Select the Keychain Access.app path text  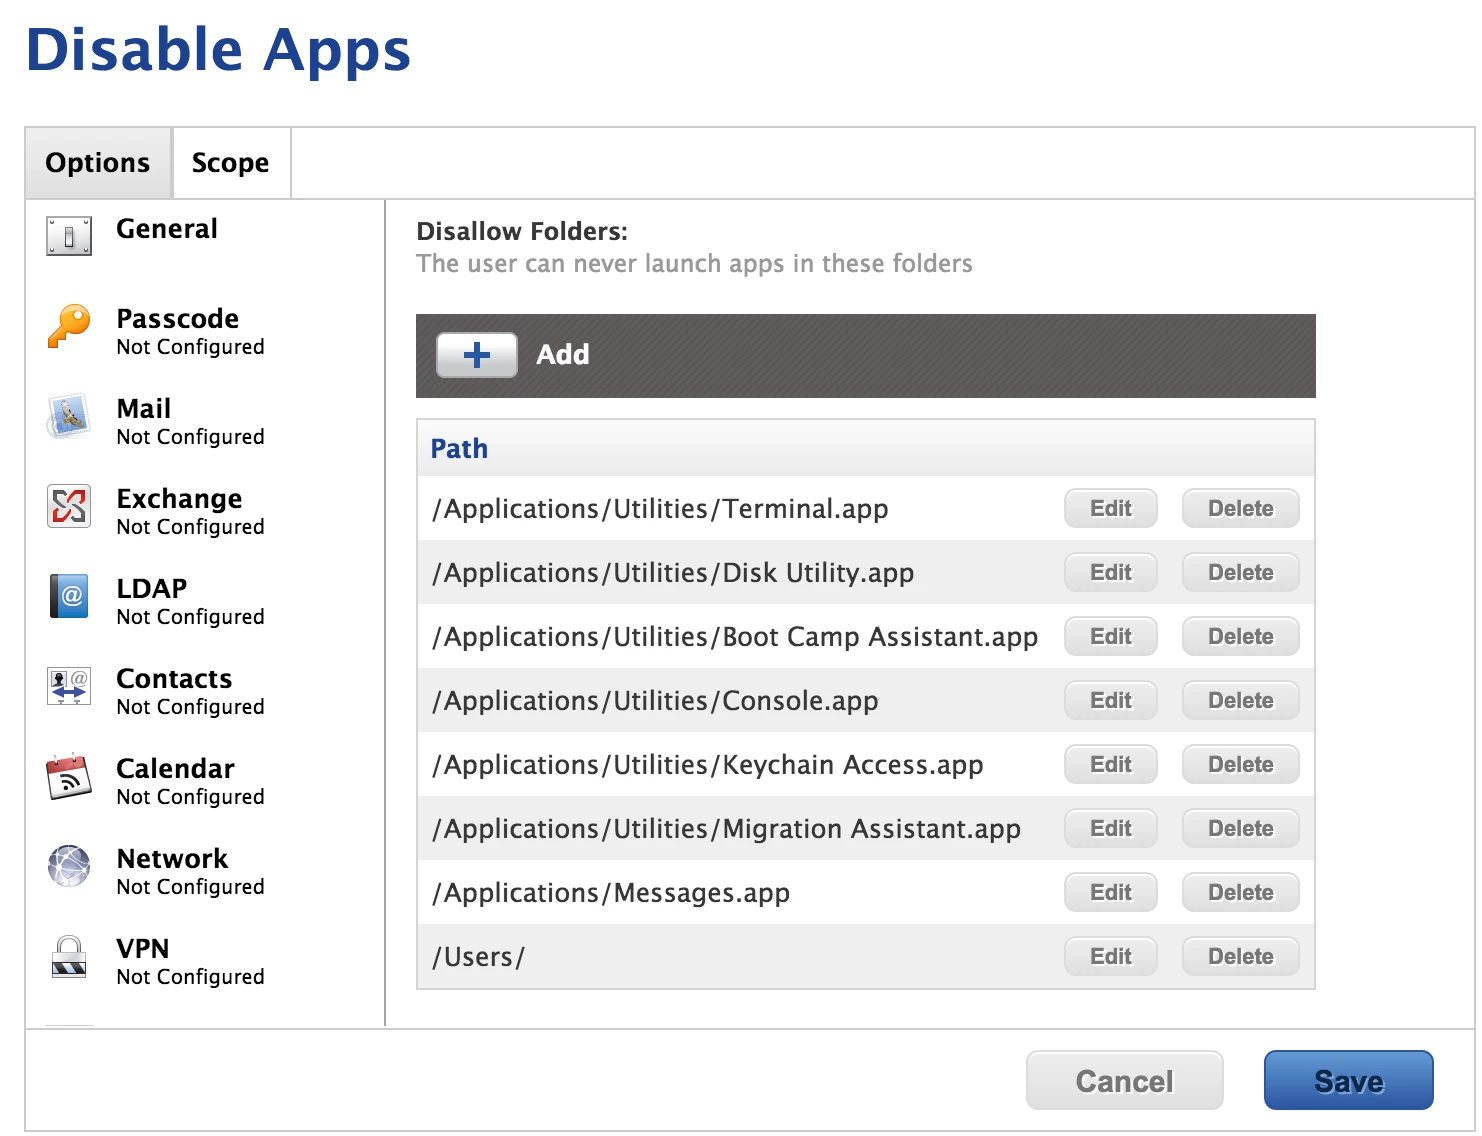click(x=708, y=765)
